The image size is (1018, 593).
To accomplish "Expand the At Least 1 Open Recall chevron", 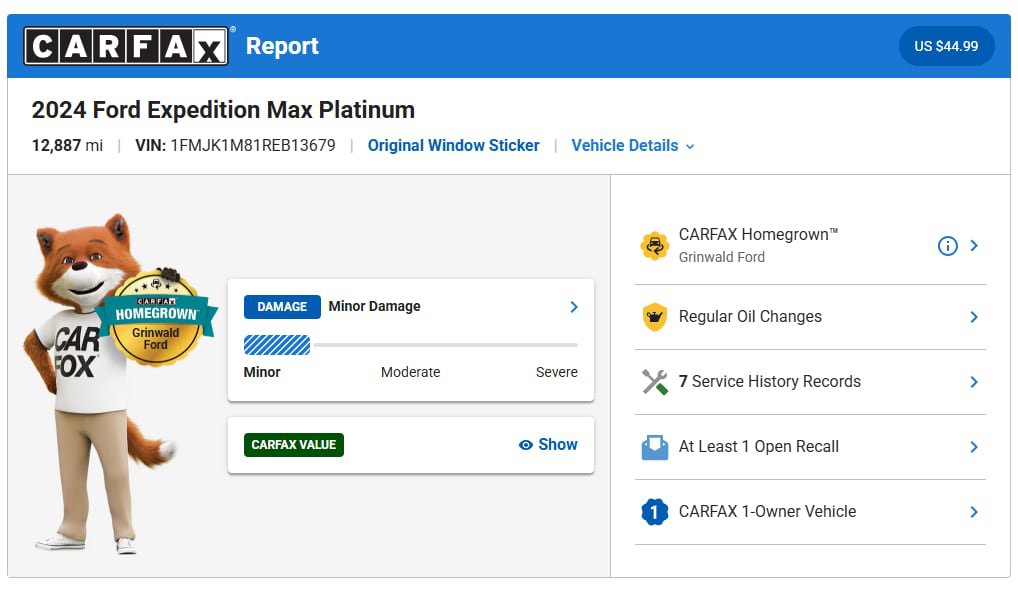I will (x=974, y=447).
